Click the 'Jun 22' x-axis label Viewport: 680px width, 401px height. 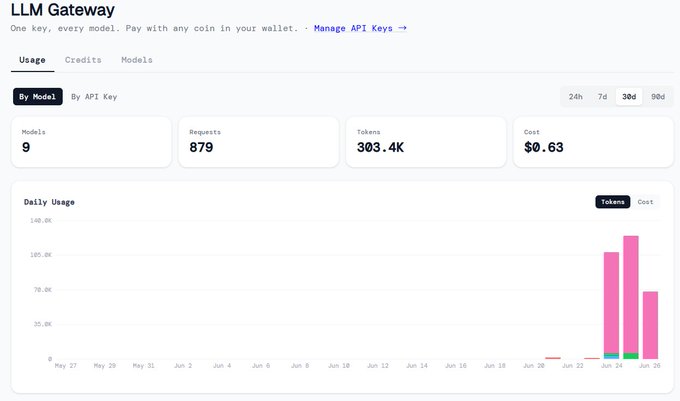tap(572, 366)
